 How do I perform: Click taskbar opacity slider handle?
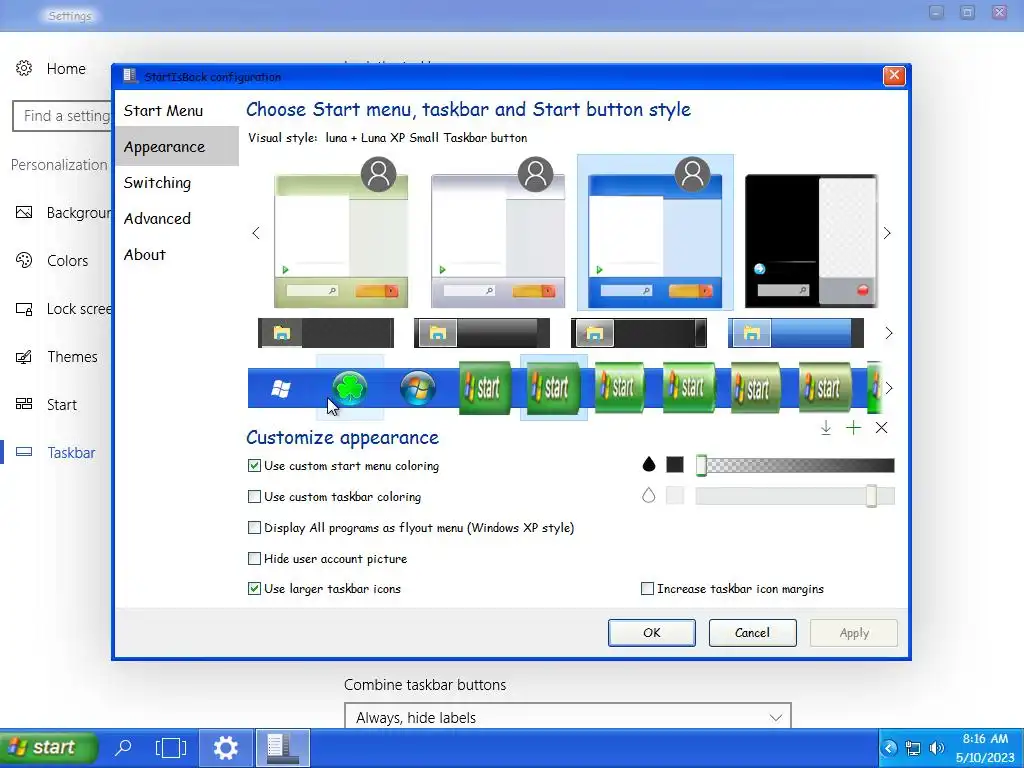point(871,496)
